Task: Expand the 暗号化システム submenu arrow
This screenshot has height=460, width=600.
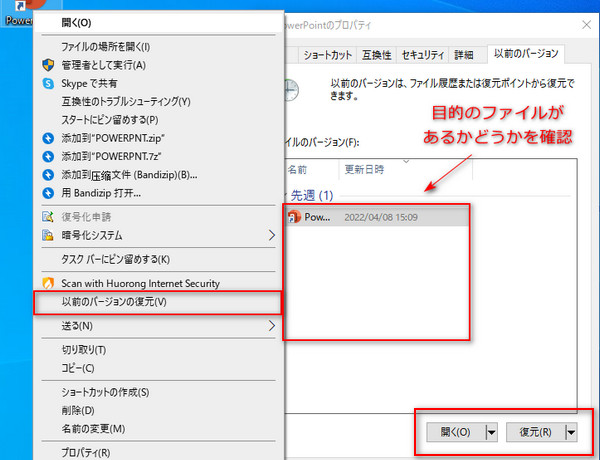Action: [x=272, y=235]
